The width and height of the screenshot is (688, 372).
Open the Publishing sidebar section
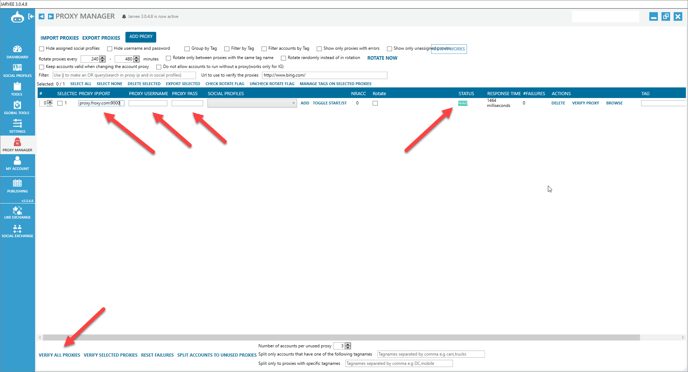pos(17,186)
